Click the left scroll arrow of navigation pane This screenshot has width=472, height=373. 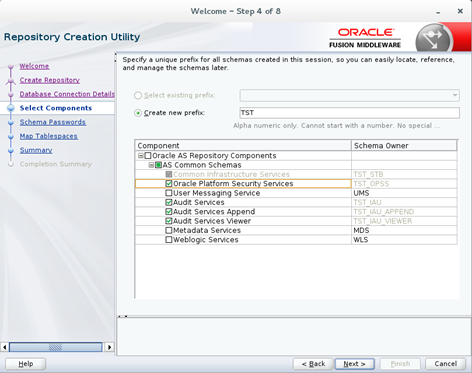(x=4, y=347)
